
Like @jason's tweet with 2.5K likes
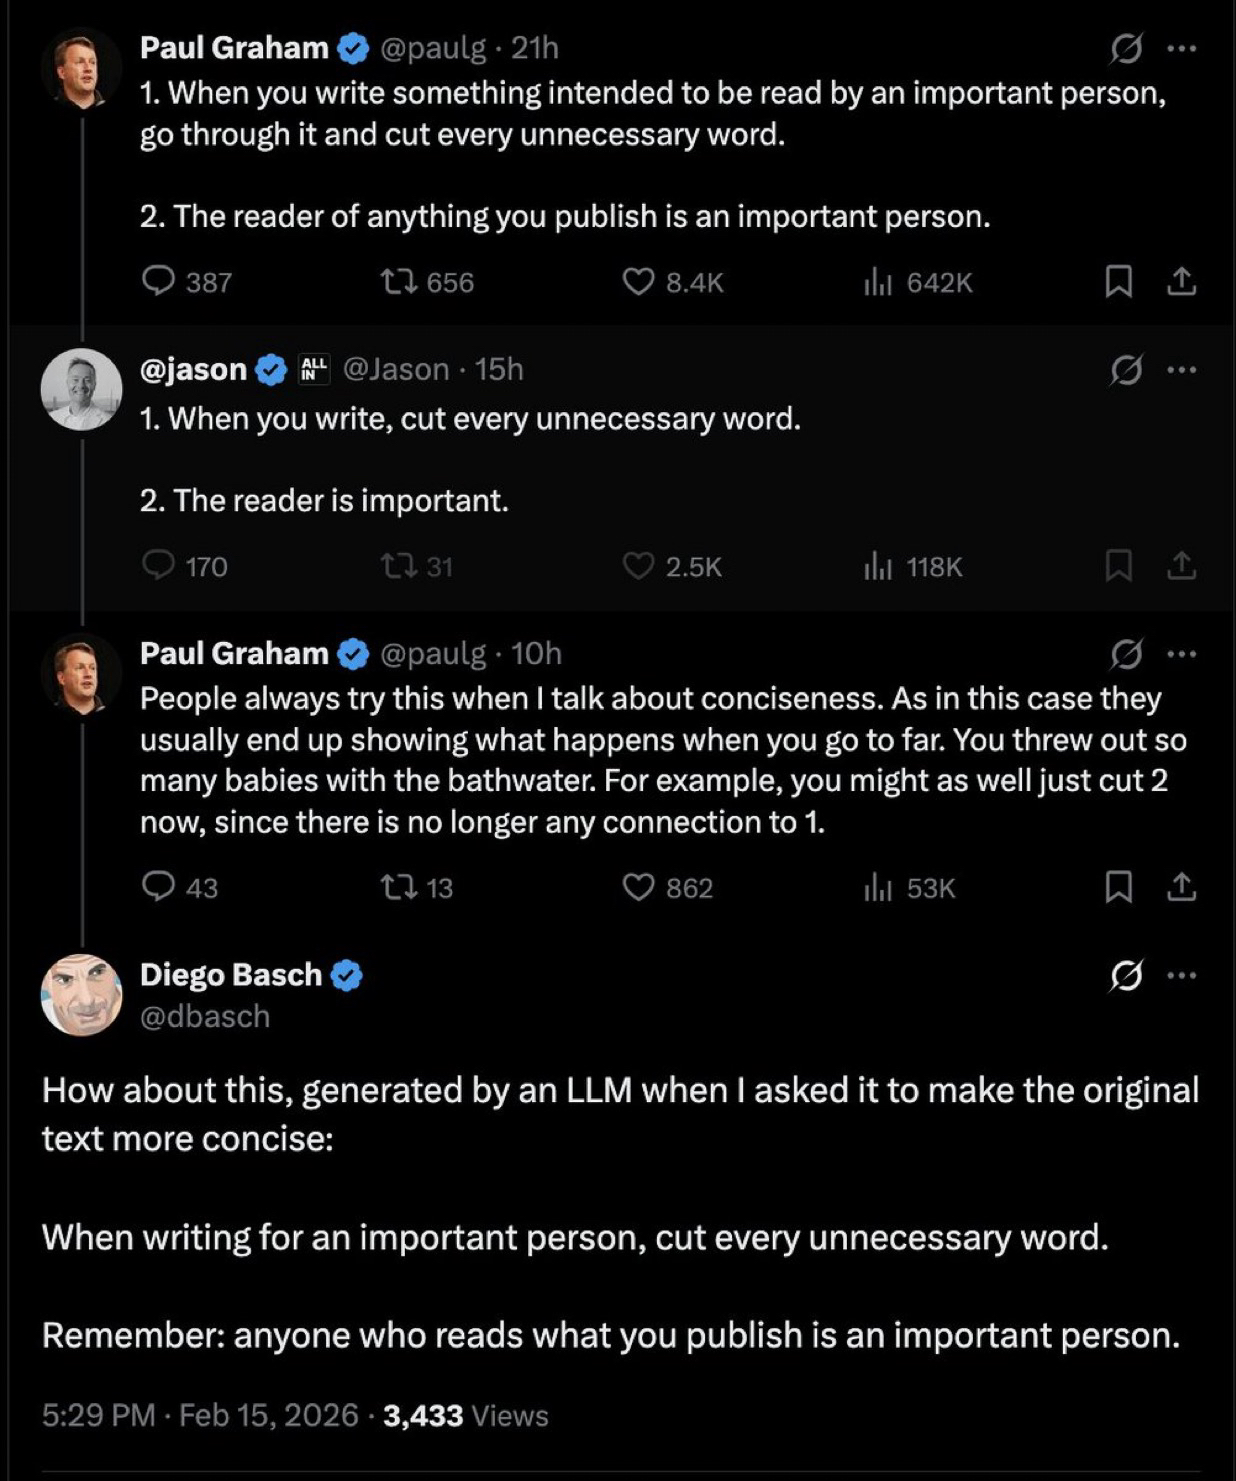[x=638, y=566]
